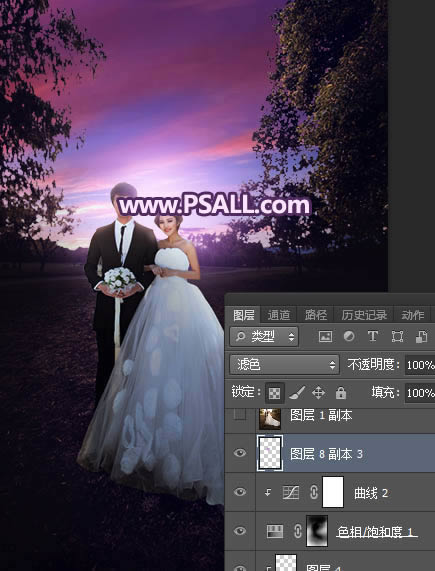Click the 不透明度 value field
The image size is (435, 571).
(x=420, y=365)
